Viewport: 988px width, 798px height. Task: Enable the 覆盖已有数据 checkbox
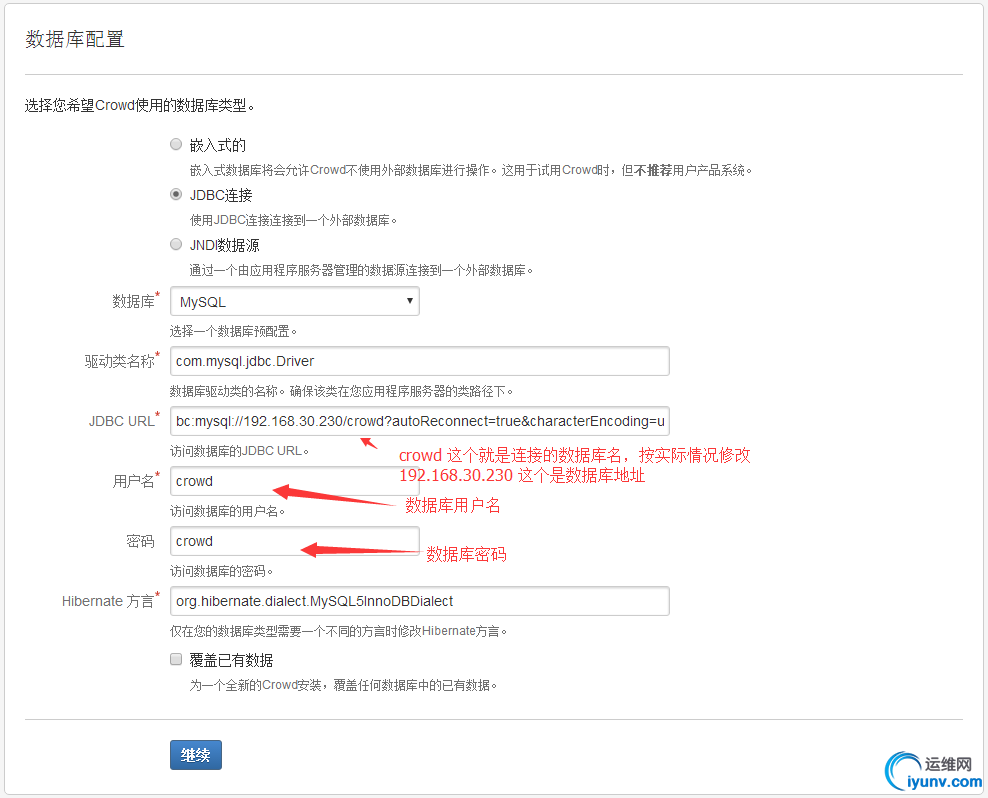pos(176,659)
